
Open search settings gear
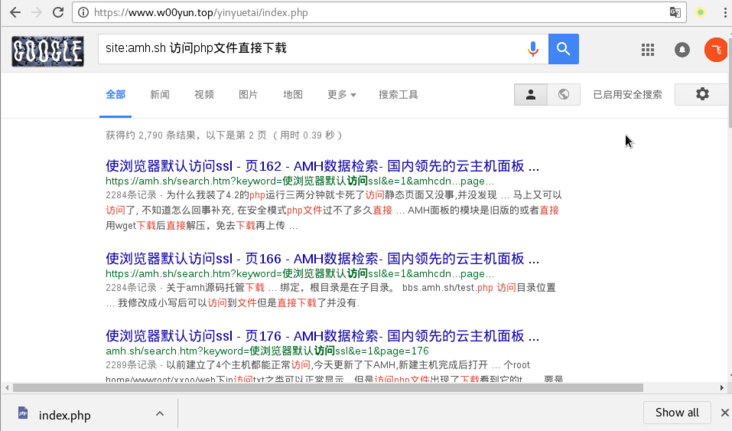pos(702,94)
